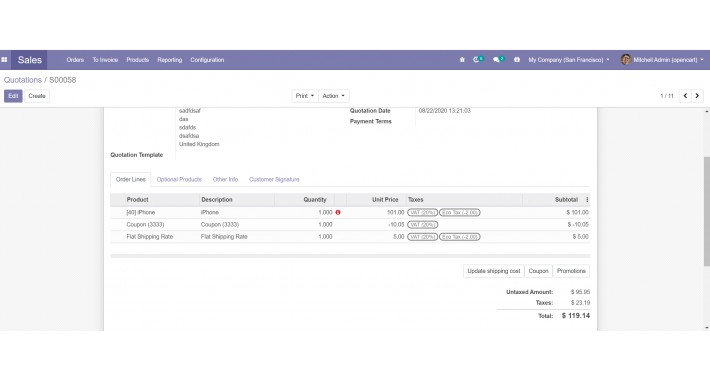
Task: Click the $ 119.14 total amount
Action: pos(576,316)
